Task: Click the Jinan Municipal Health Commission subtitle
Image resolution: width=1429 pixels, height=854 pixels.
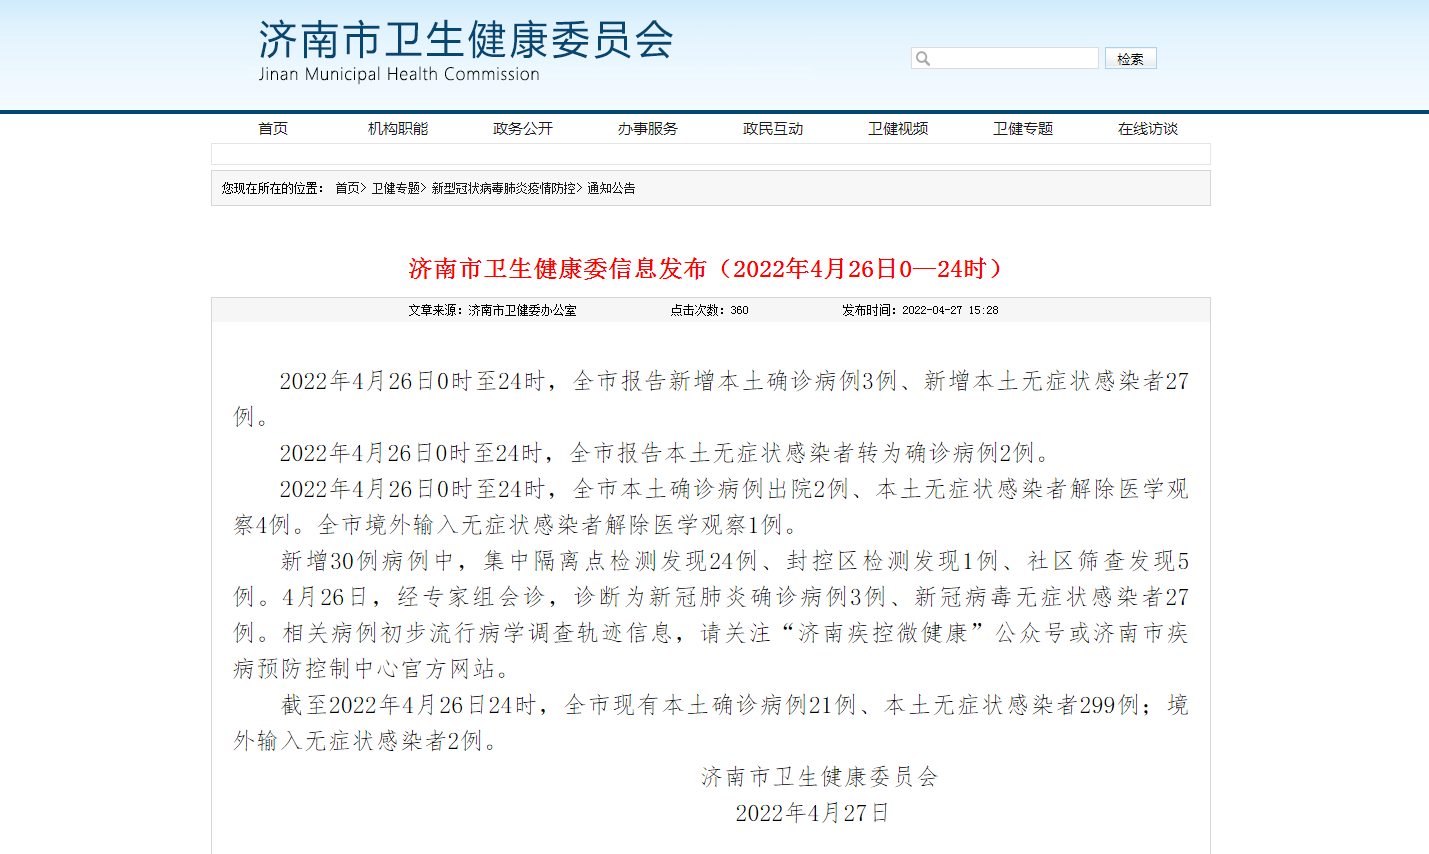Action: [399, 74]
